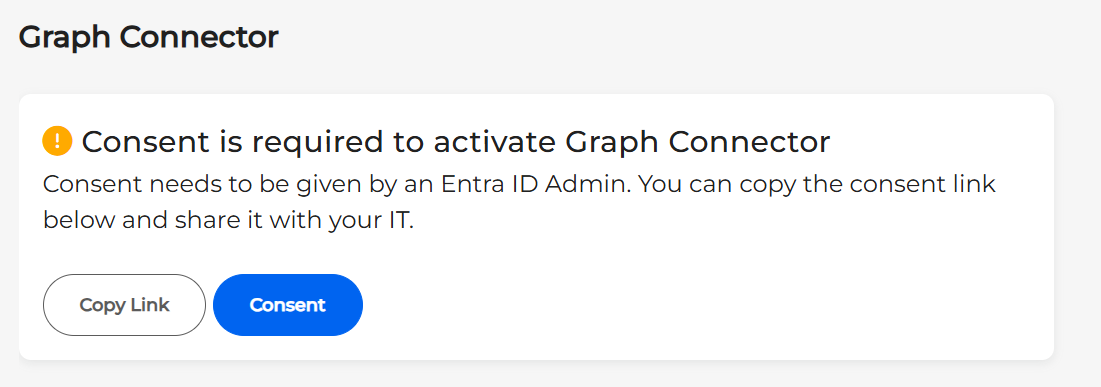Viewport: 1101px width, 387px height.
Task: Select the Graph Connector page heading
Action: [148, 37]
